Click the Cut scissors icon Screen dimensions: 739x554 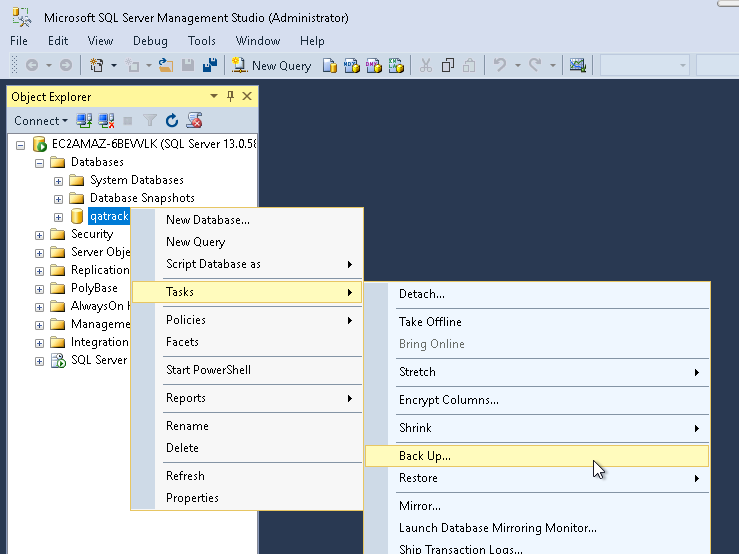[x=426, y=66]
